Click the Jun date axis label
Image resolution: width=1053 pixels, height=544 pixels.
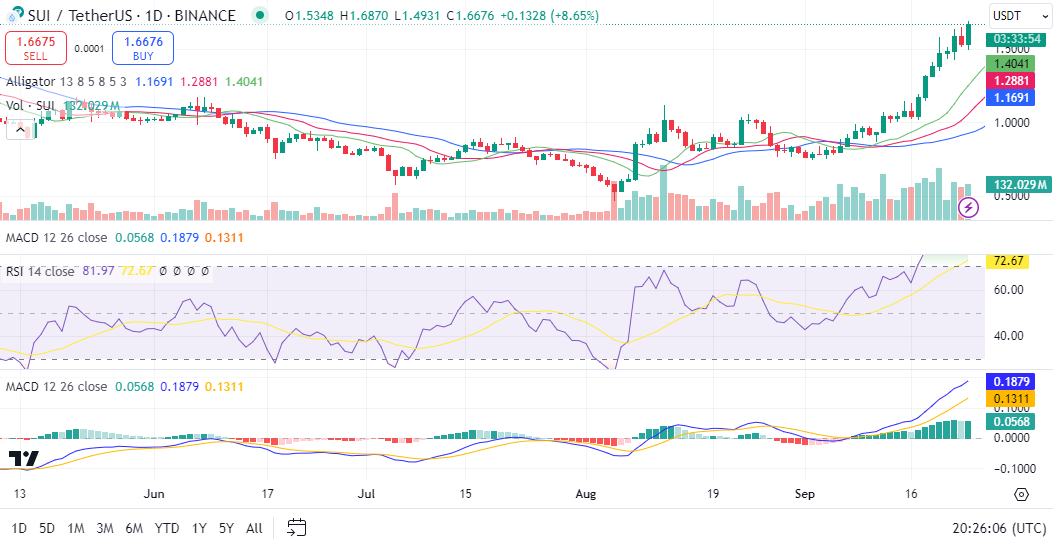pos(154,494)
